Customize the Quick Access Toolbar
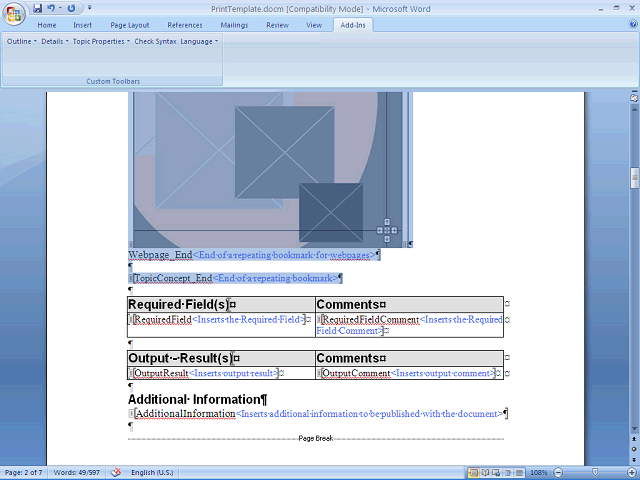This screenshot has height=480, width=640. pyautogui.click(x=89, y=8)
